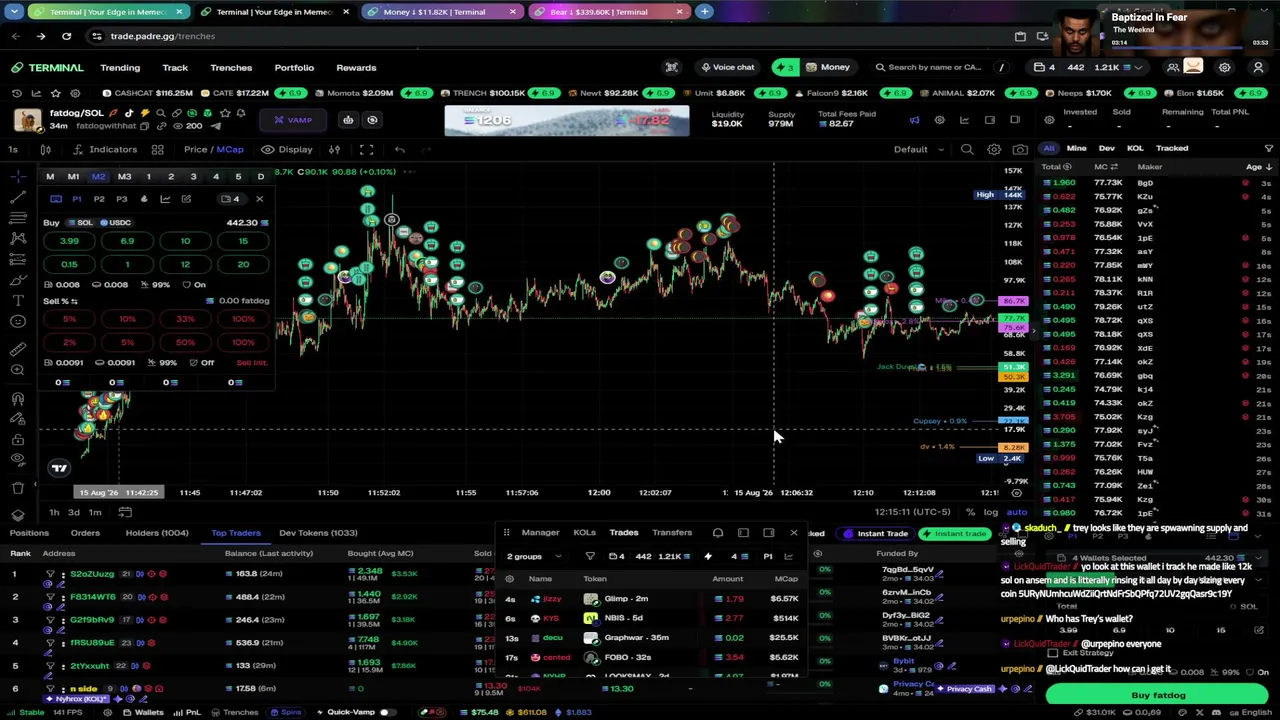1280x720 pixels.
Task: Select the P3 preset
Action: coord(122,199)
